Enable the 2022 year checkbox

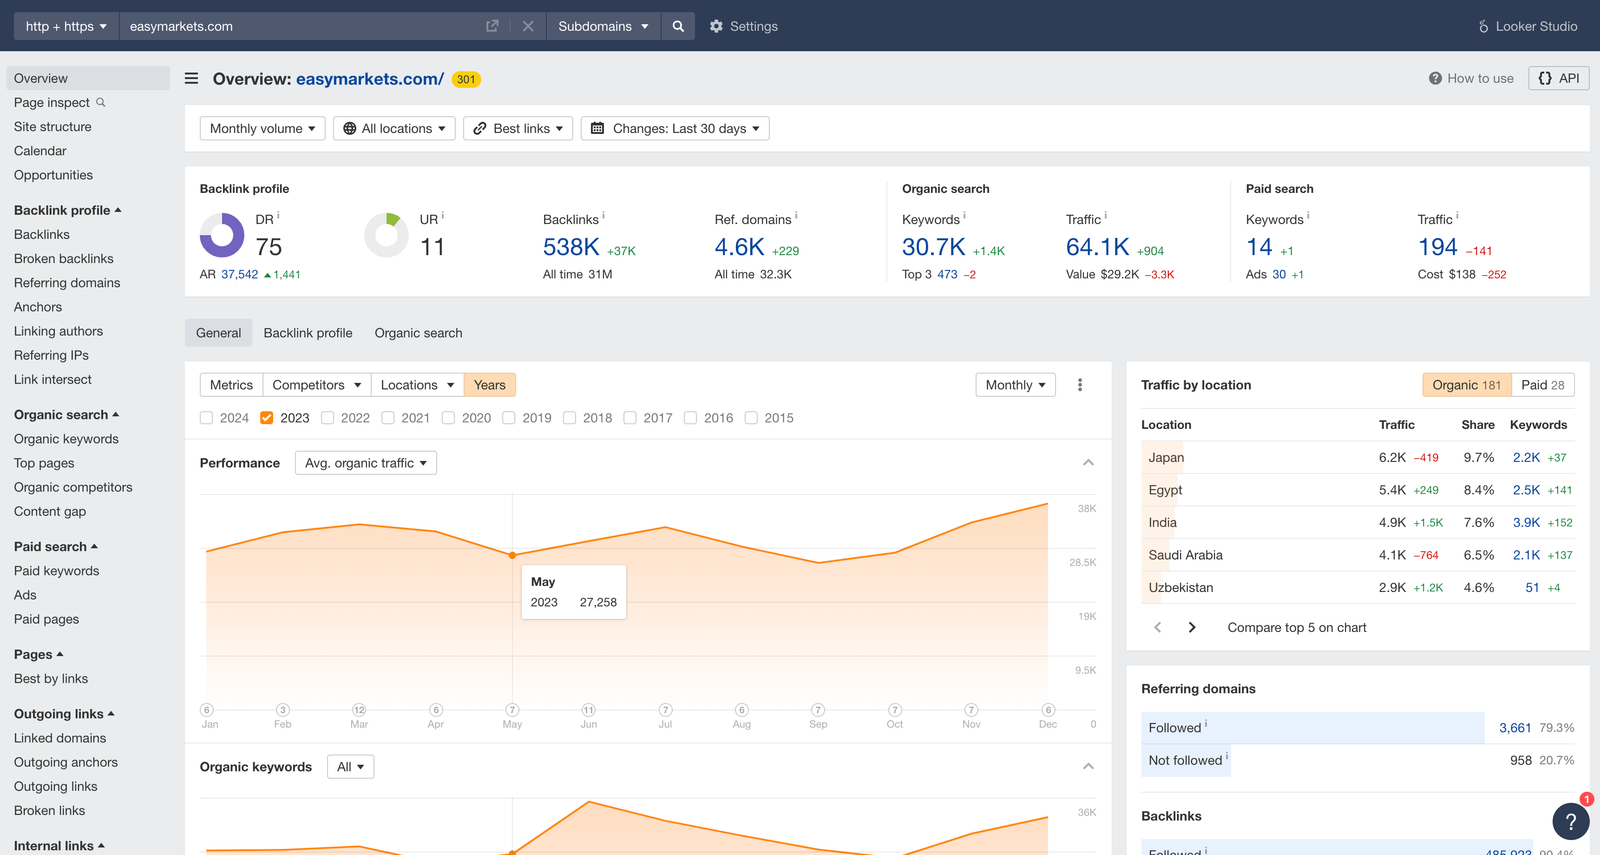click(327, 418)
